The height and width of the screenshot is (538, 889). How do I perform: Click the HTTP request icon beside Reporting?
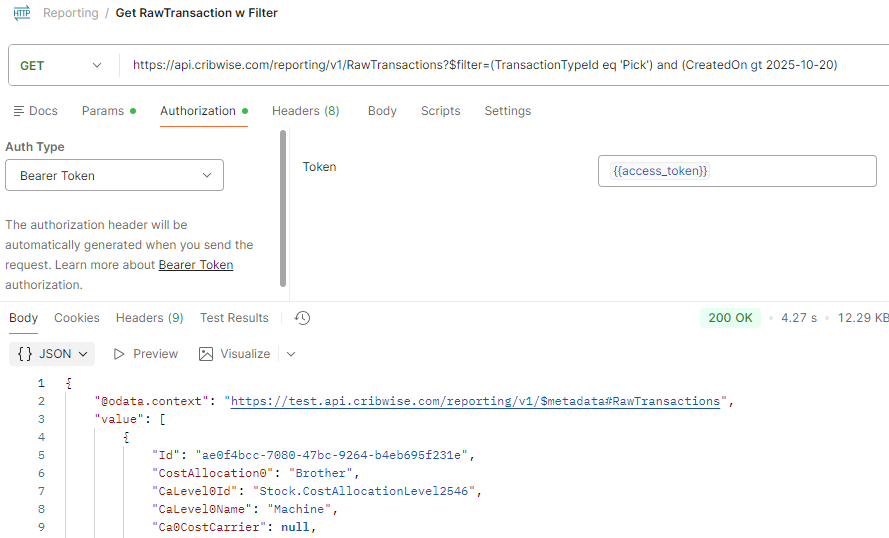click(x=22, y=13)
